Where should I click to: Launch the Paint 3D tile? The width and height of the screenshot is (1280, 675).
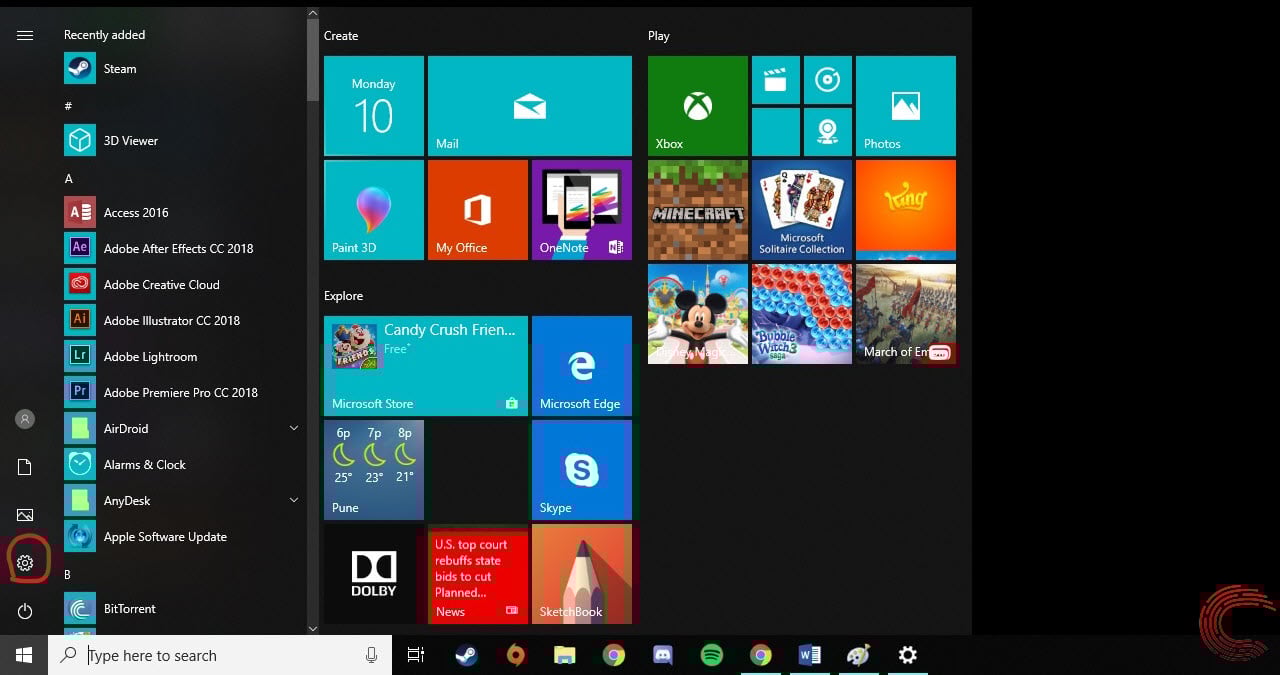[374, 210]
